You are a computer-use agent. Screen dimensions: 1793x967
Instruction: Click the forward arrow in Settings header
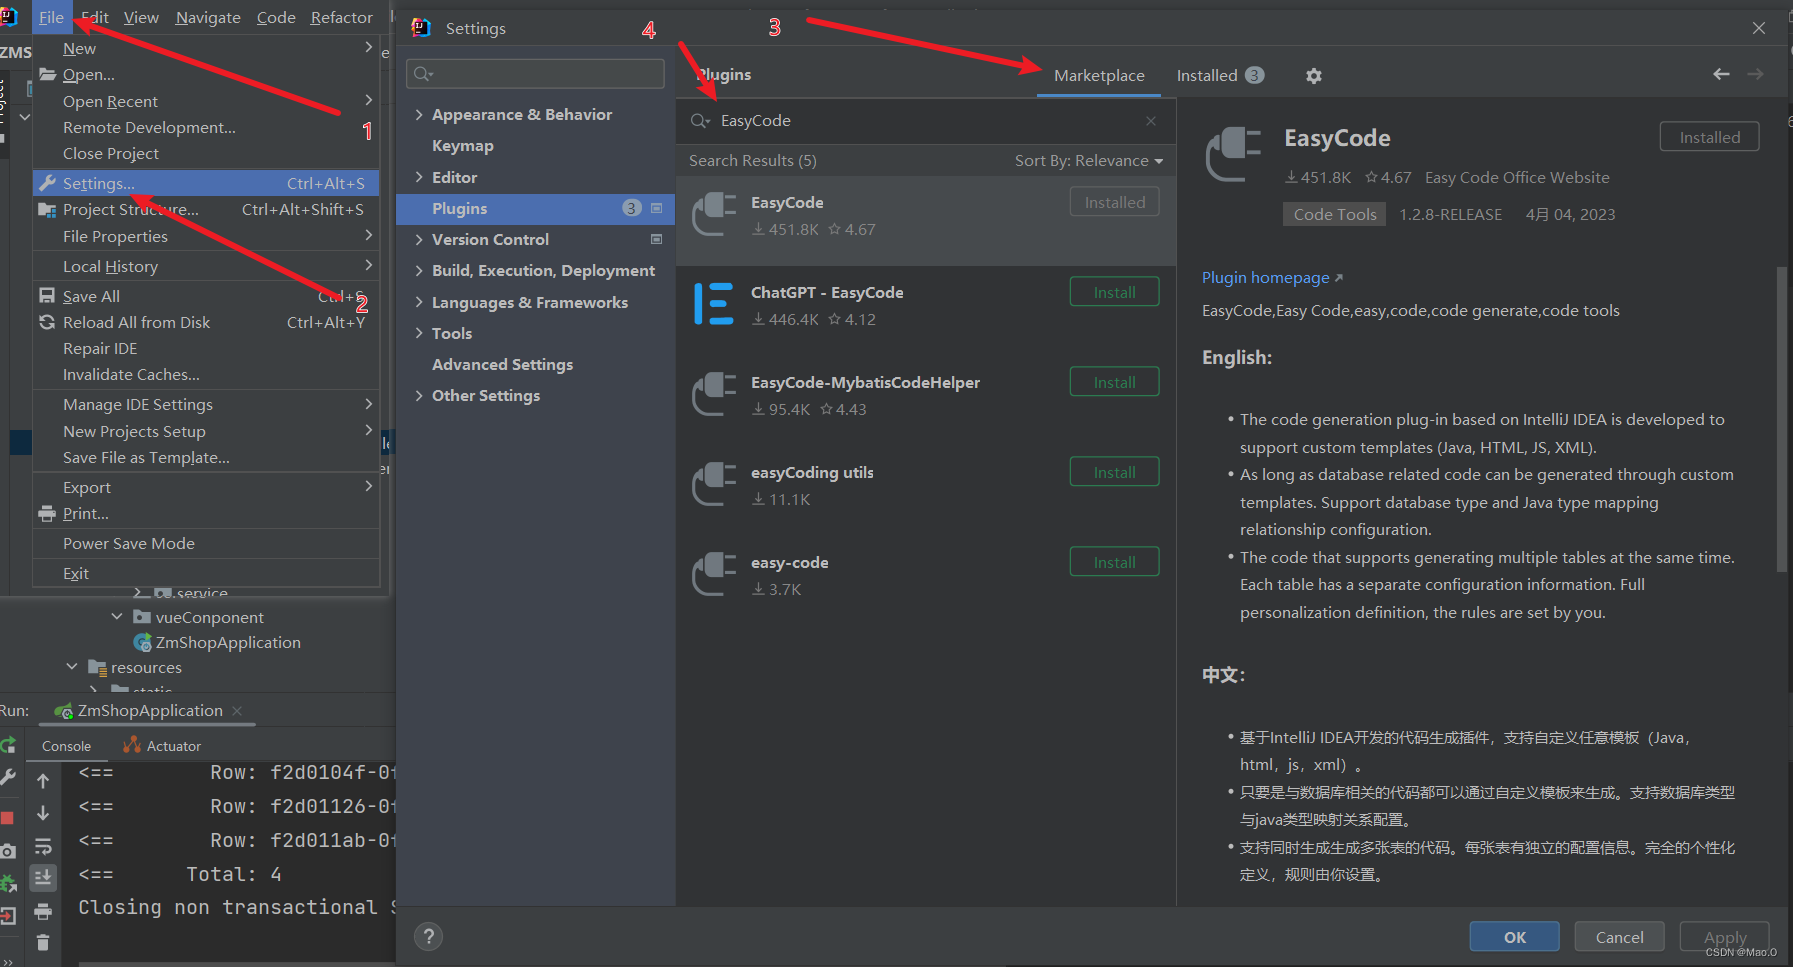[x=1755, y=74]
